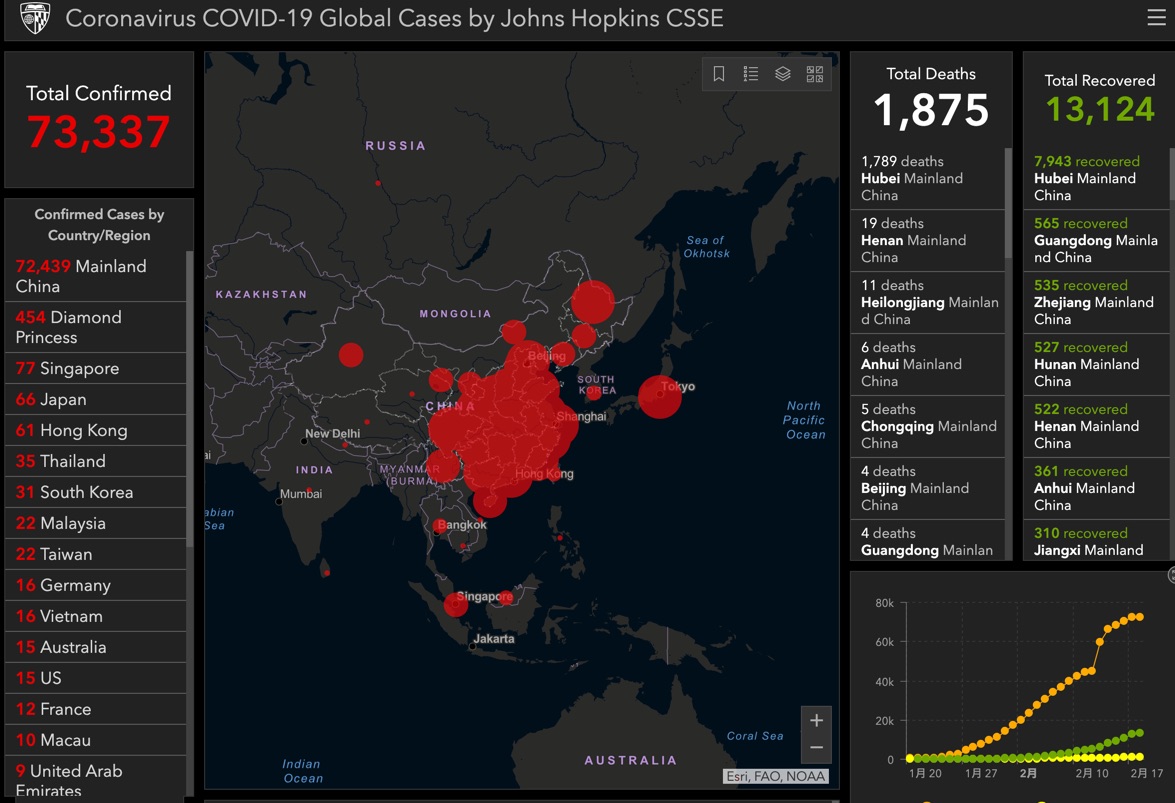Viewport: 1175px width, 803px height.
Task: Click the 4 deaths Beijing entry
Action: 928,488
